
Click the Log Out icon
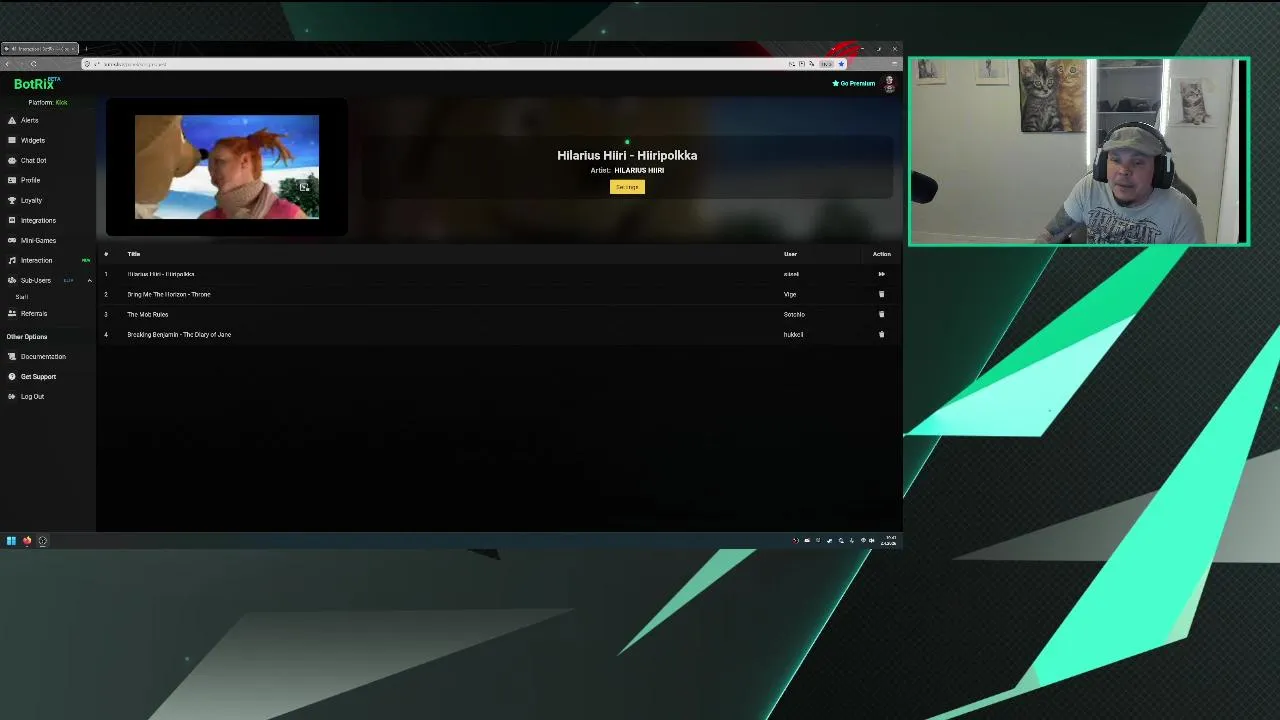(12, 396)
